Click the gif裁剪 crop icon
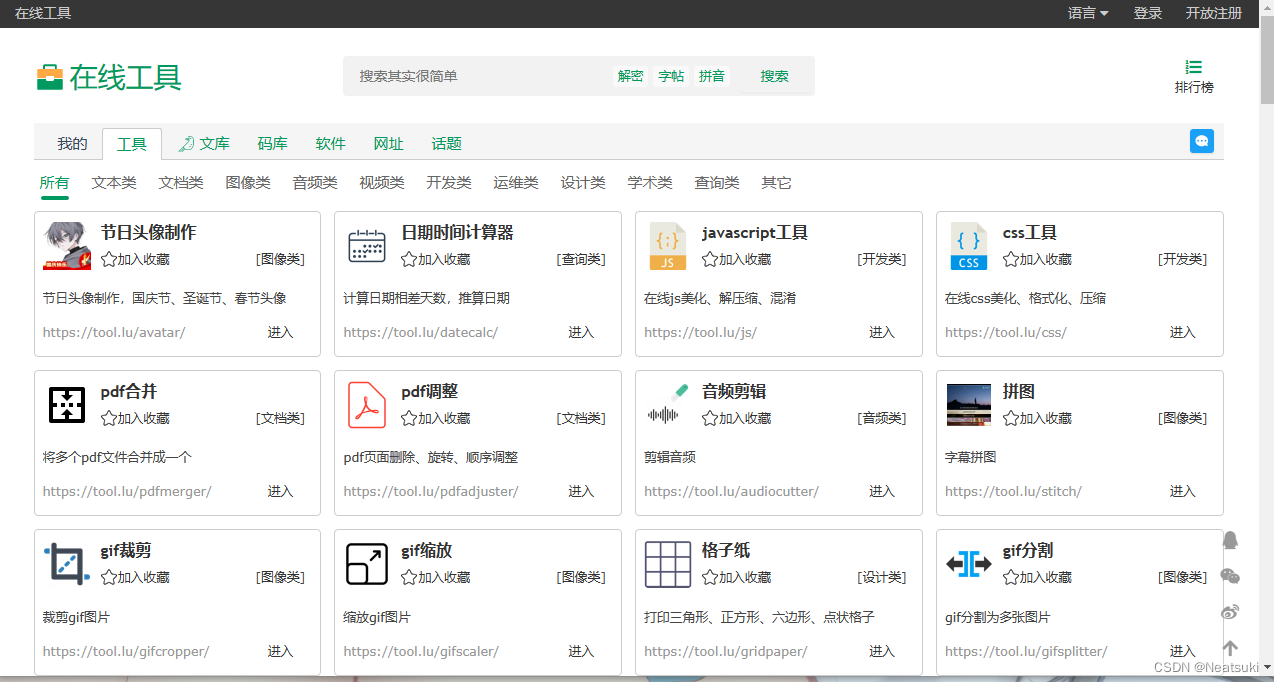The image size is (1274, 682). 66,564
